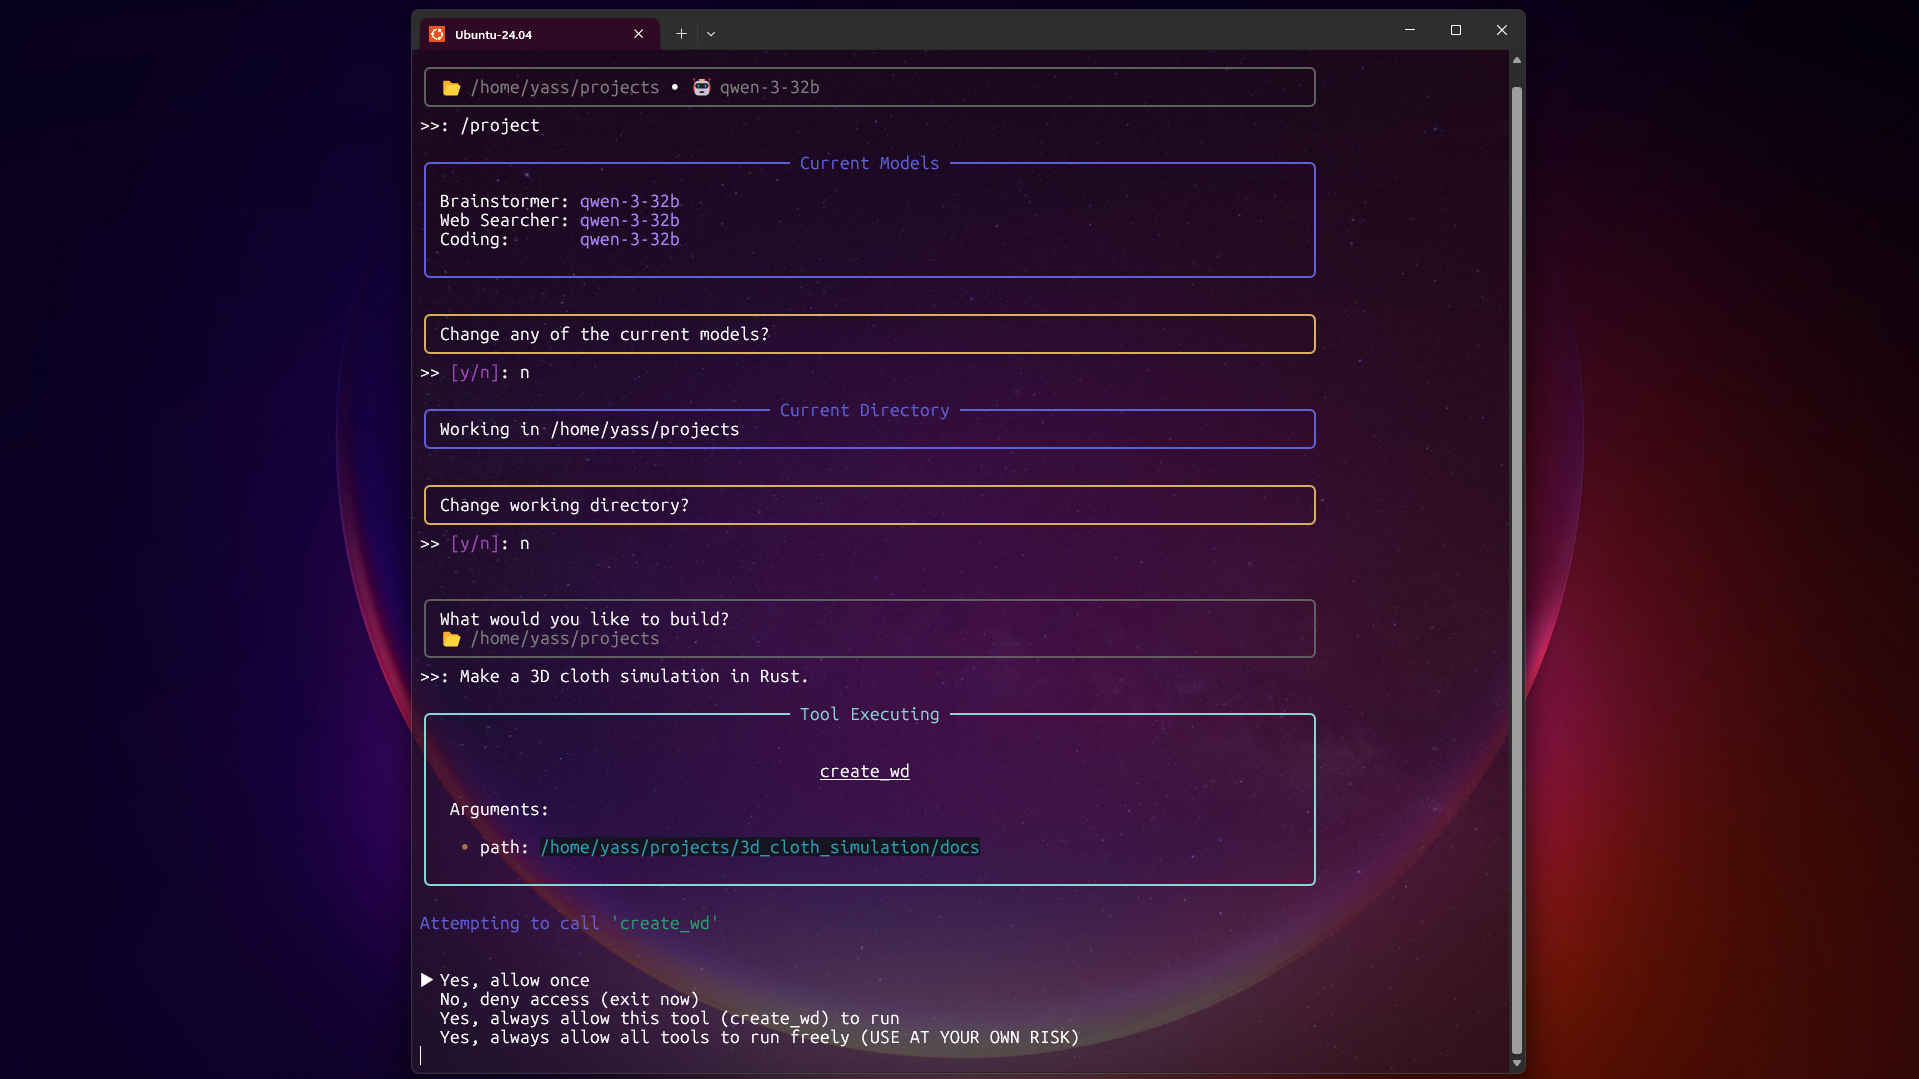
Task: Close the terminal window
Action: click(1502, 30)
